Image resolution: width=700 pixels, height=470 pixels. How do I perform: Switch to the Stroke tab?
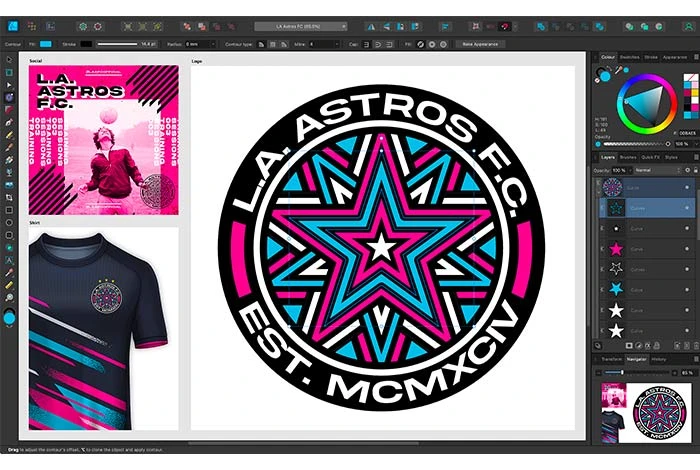click(650, 57)
